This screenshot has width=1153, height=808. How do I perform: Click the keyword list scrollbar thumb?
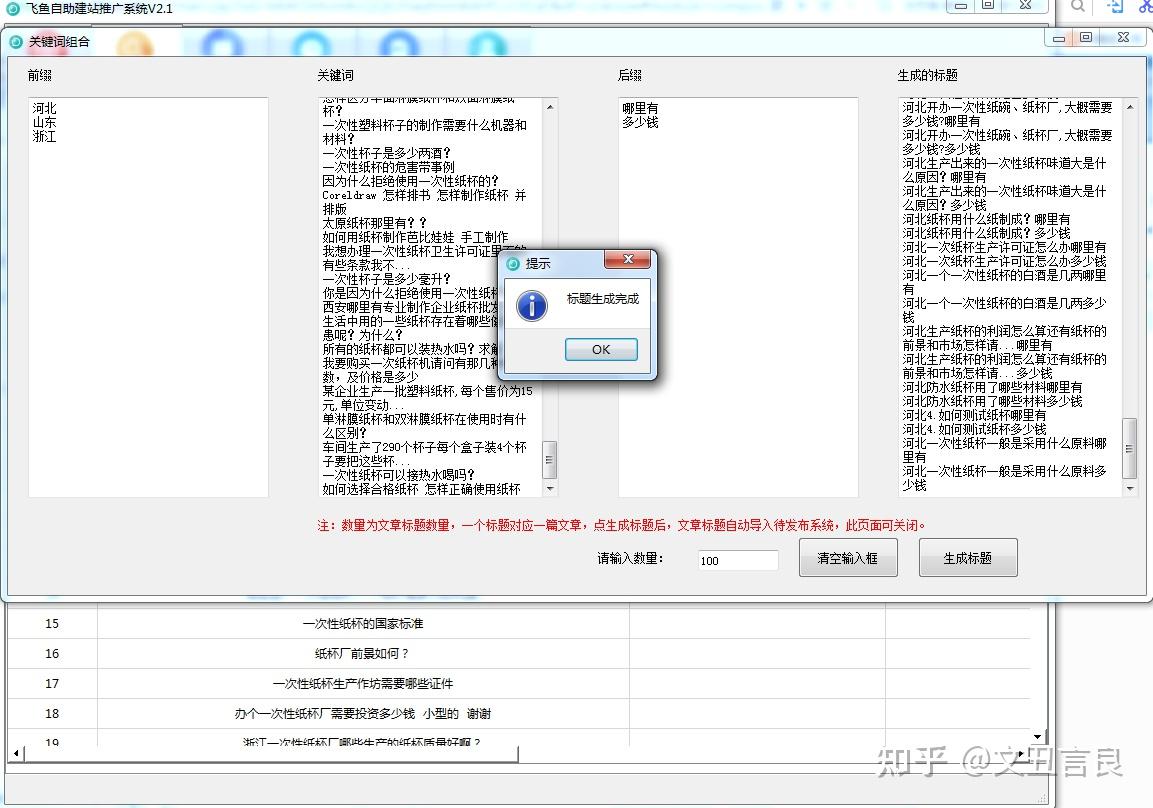(549, 460)
